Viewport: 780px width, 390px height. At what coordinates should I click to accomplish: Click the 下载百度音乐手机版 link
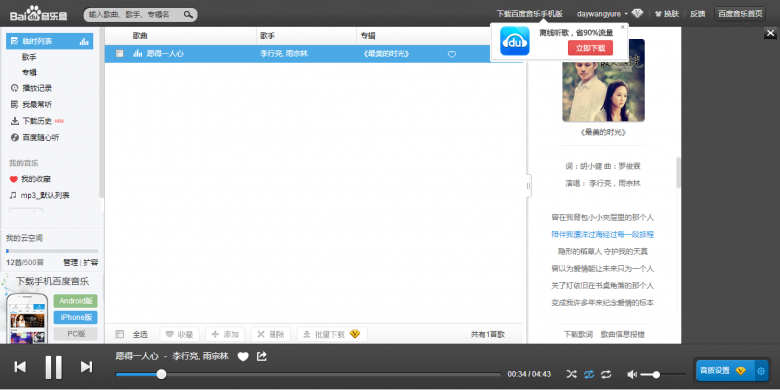(x=529, y=14)
